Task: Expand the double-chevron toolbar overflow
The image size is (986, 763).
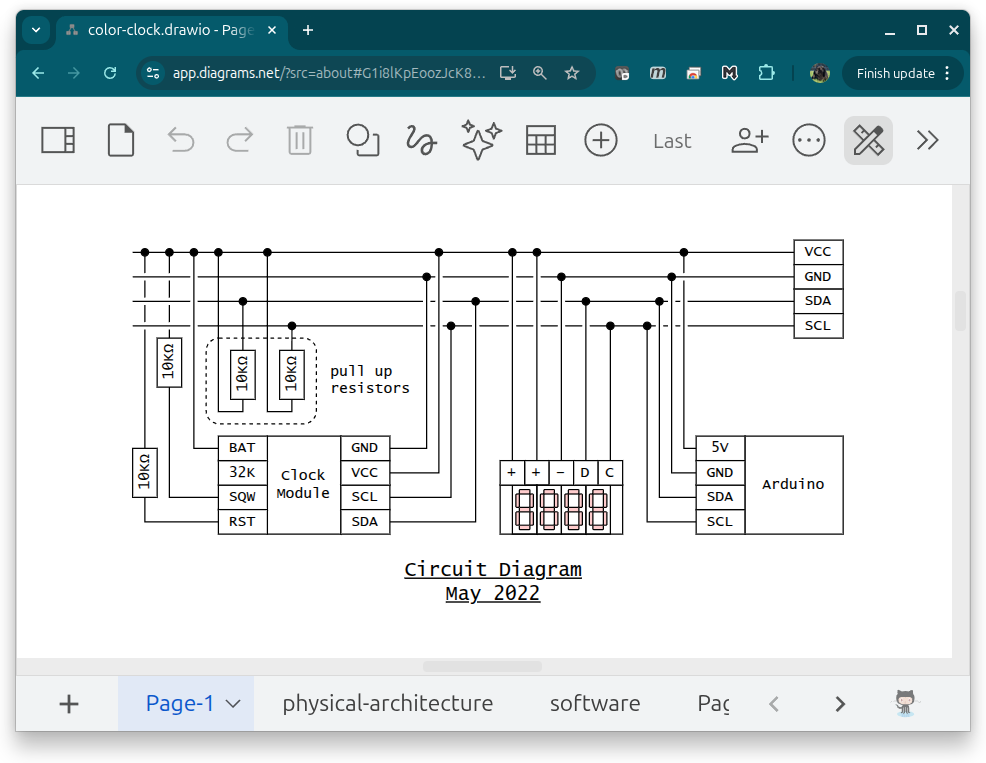Action: [x=927, y=140]
